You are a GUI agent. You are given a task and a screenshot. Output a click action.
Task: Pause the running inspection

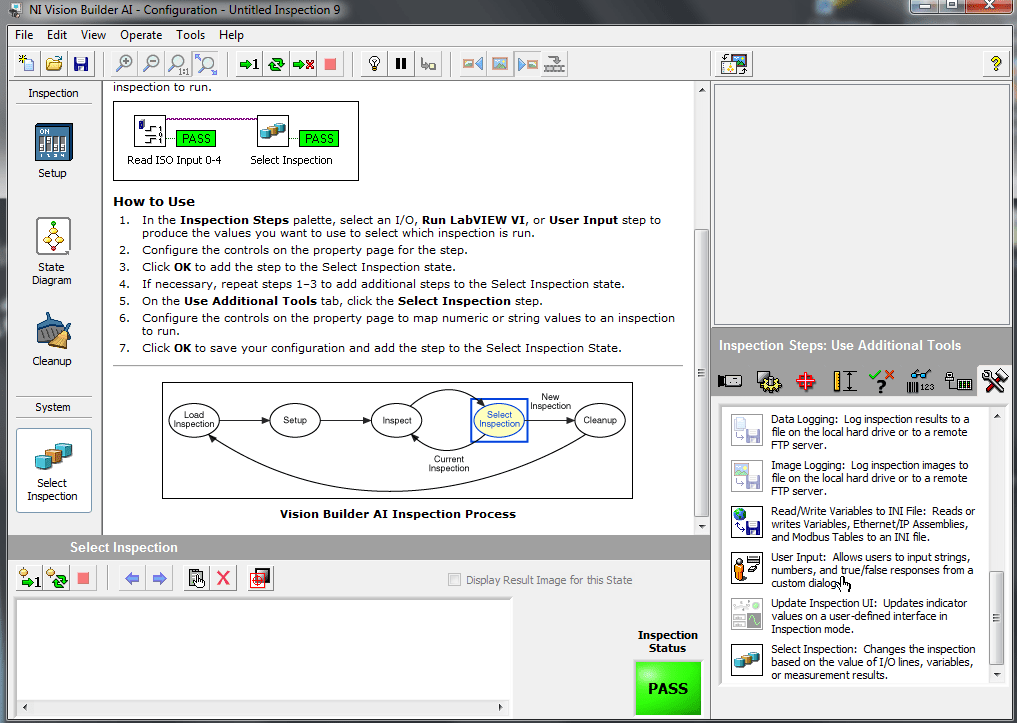pos(400,63)
